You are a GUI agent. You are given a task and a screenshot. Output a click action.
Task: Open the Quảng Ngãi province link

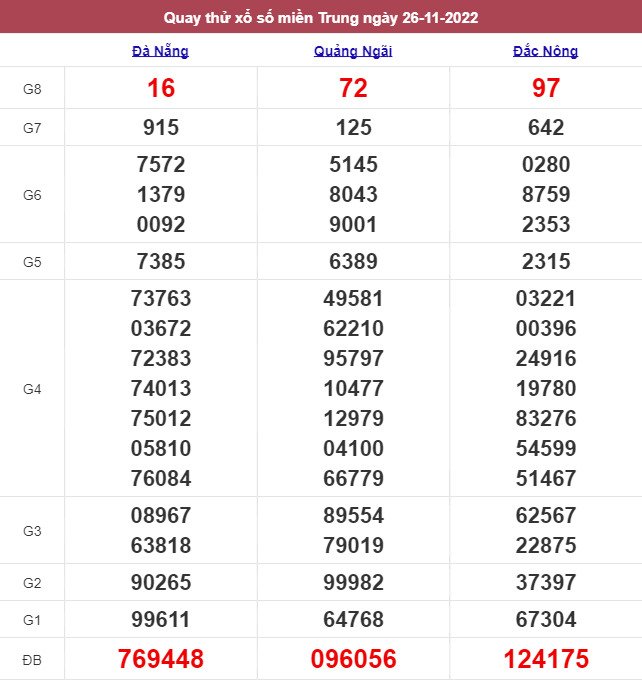click(353, 51)
